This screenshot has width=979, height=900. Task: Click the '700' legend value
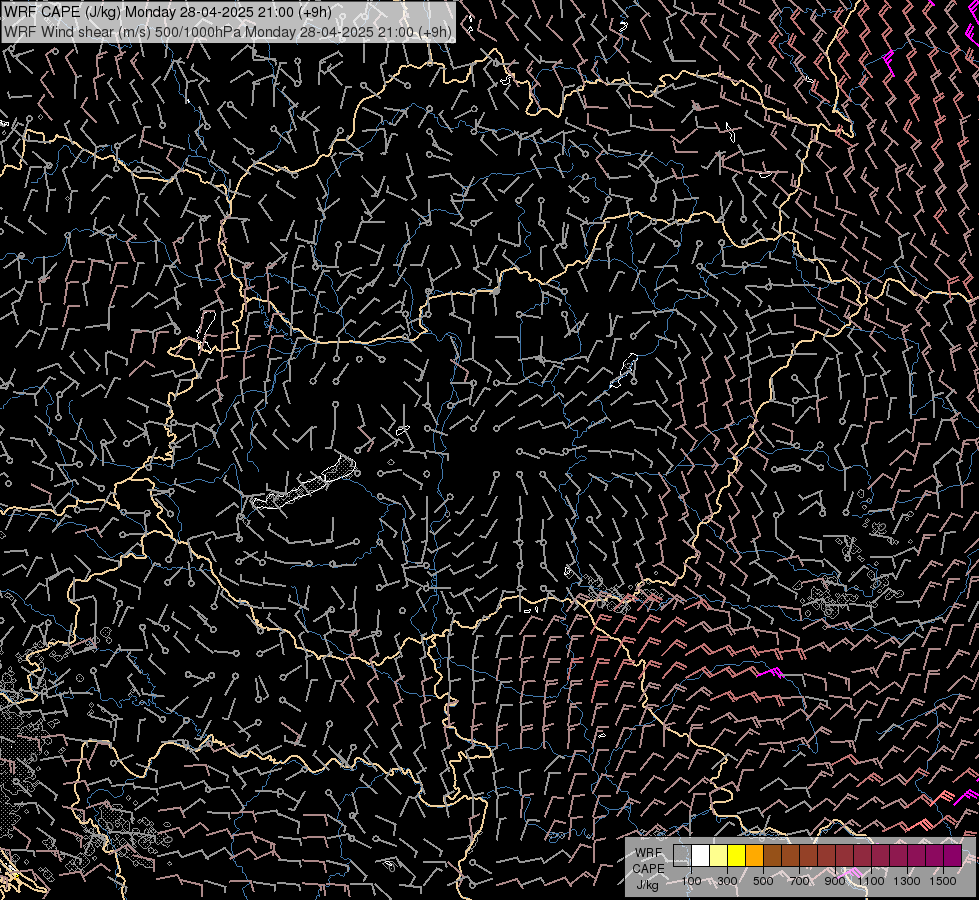799,881
